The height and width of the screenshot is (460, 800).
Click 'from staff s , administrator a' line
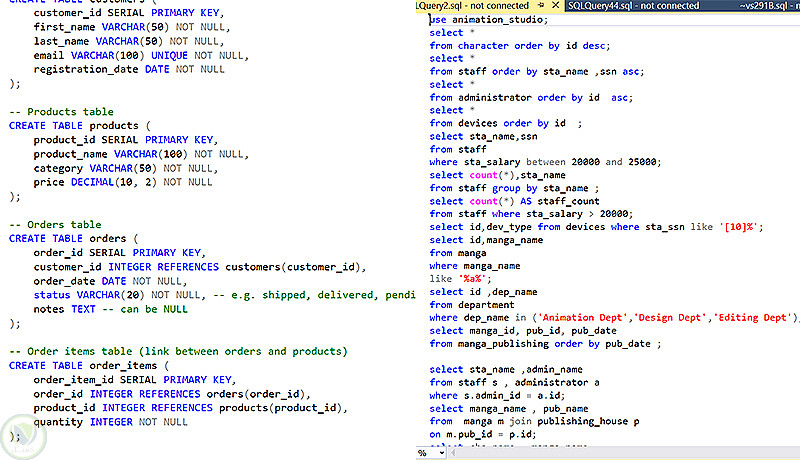coord(514,382)
